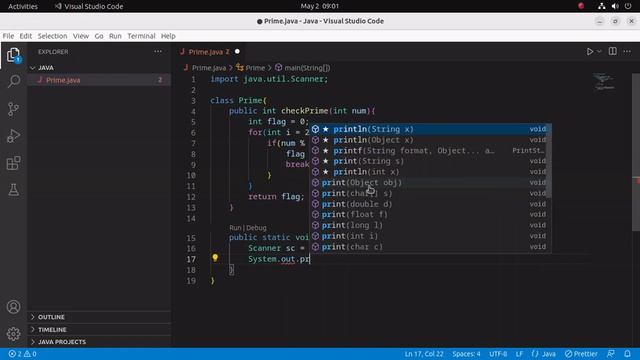The width and height of the screenshot is (640, 360).
Task: Change UTF-8 file encoding
Action: (x=498, y=354)
